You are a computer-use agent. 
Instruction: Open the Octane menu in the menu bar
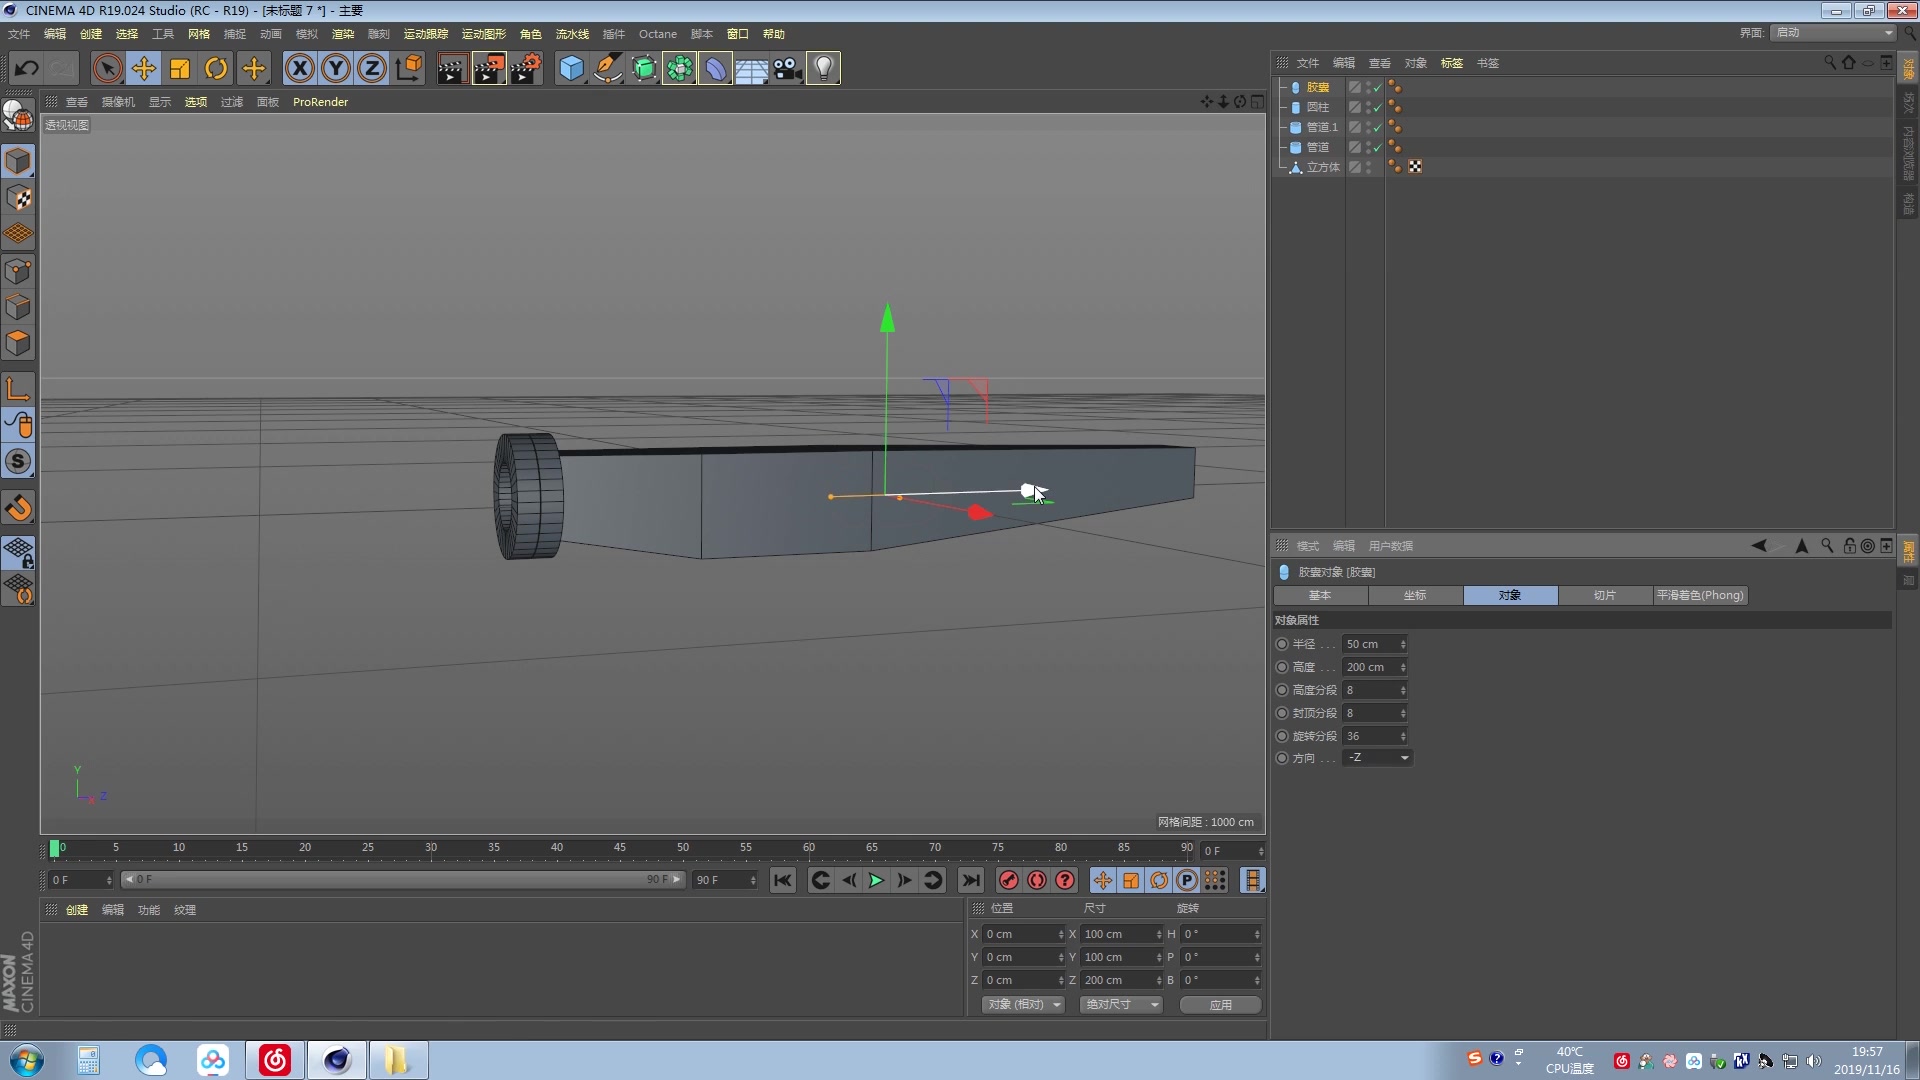click(657, 33)
